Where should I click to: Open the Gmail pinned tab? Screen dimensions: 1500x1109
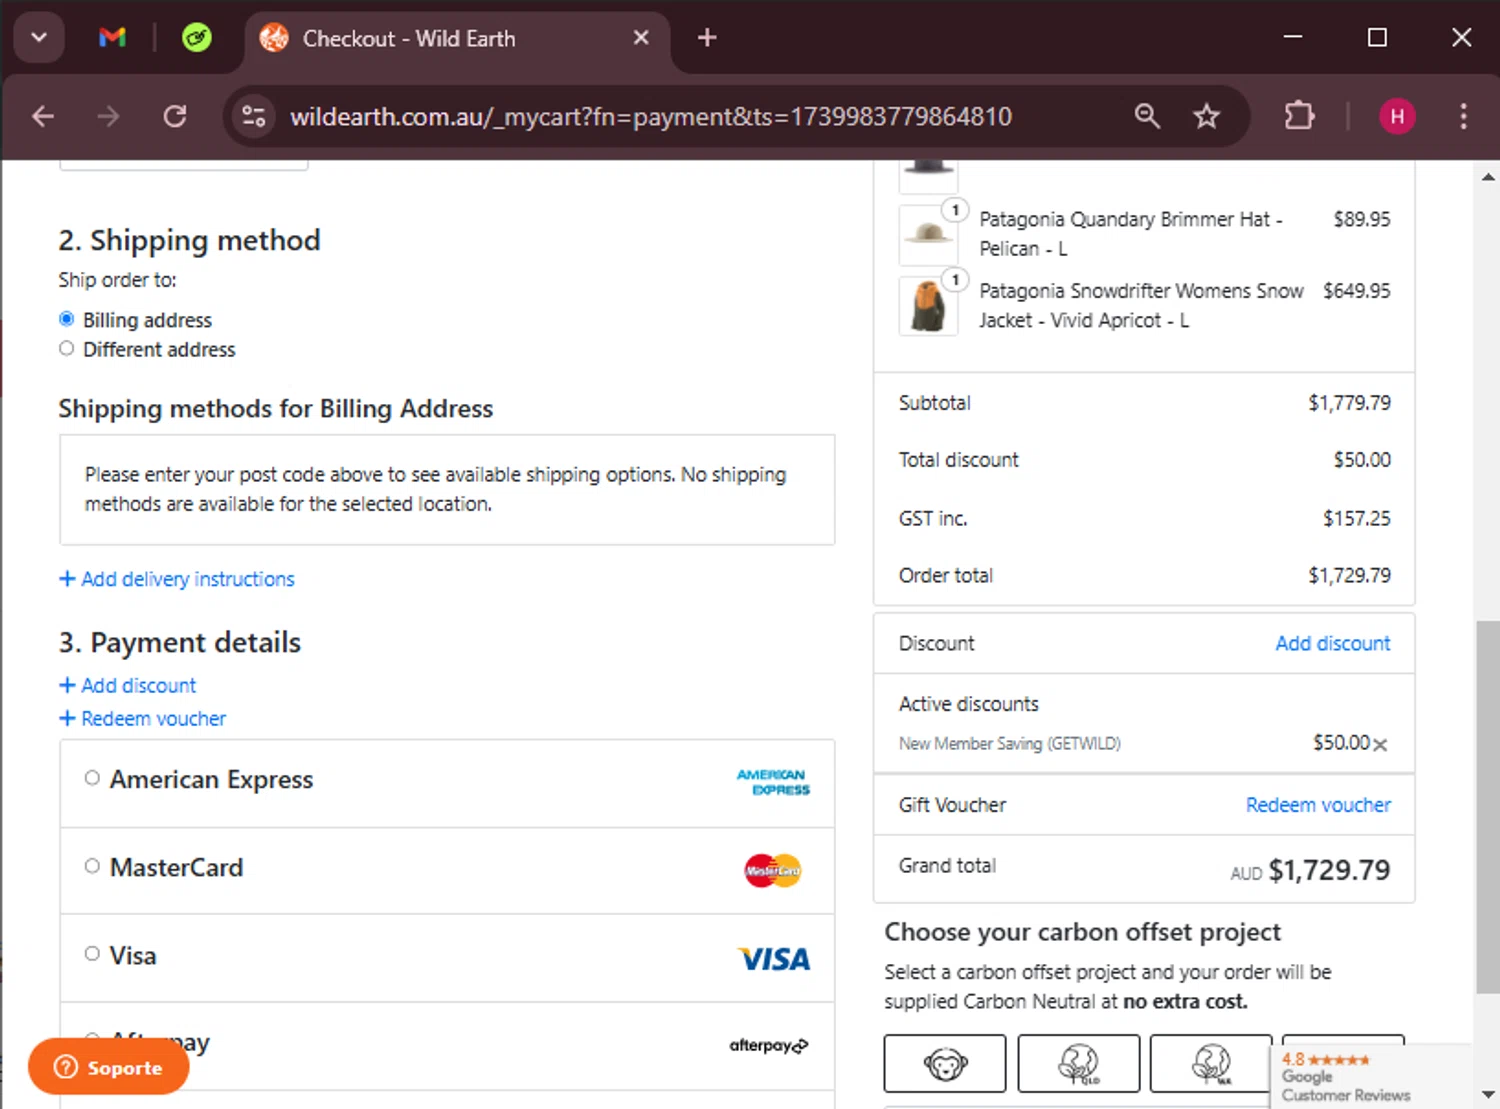112,38
